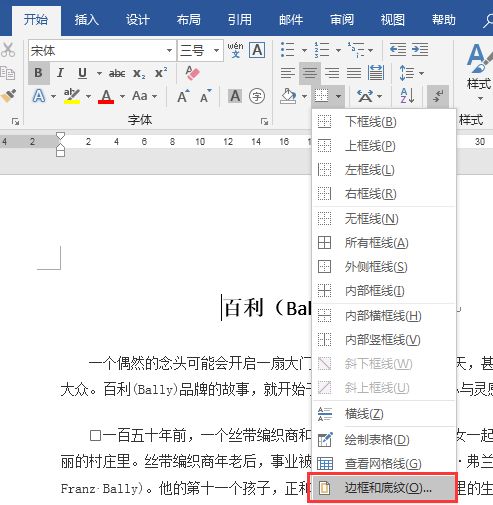Open the underline style dropdown arrow

99,73
